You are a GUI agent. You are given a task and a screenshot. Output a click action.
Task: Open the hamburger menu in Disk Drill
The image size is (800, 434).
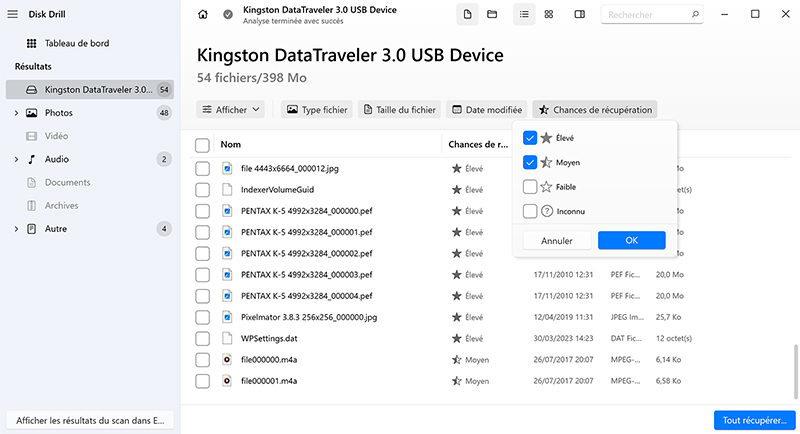click(x=13, y=14)
